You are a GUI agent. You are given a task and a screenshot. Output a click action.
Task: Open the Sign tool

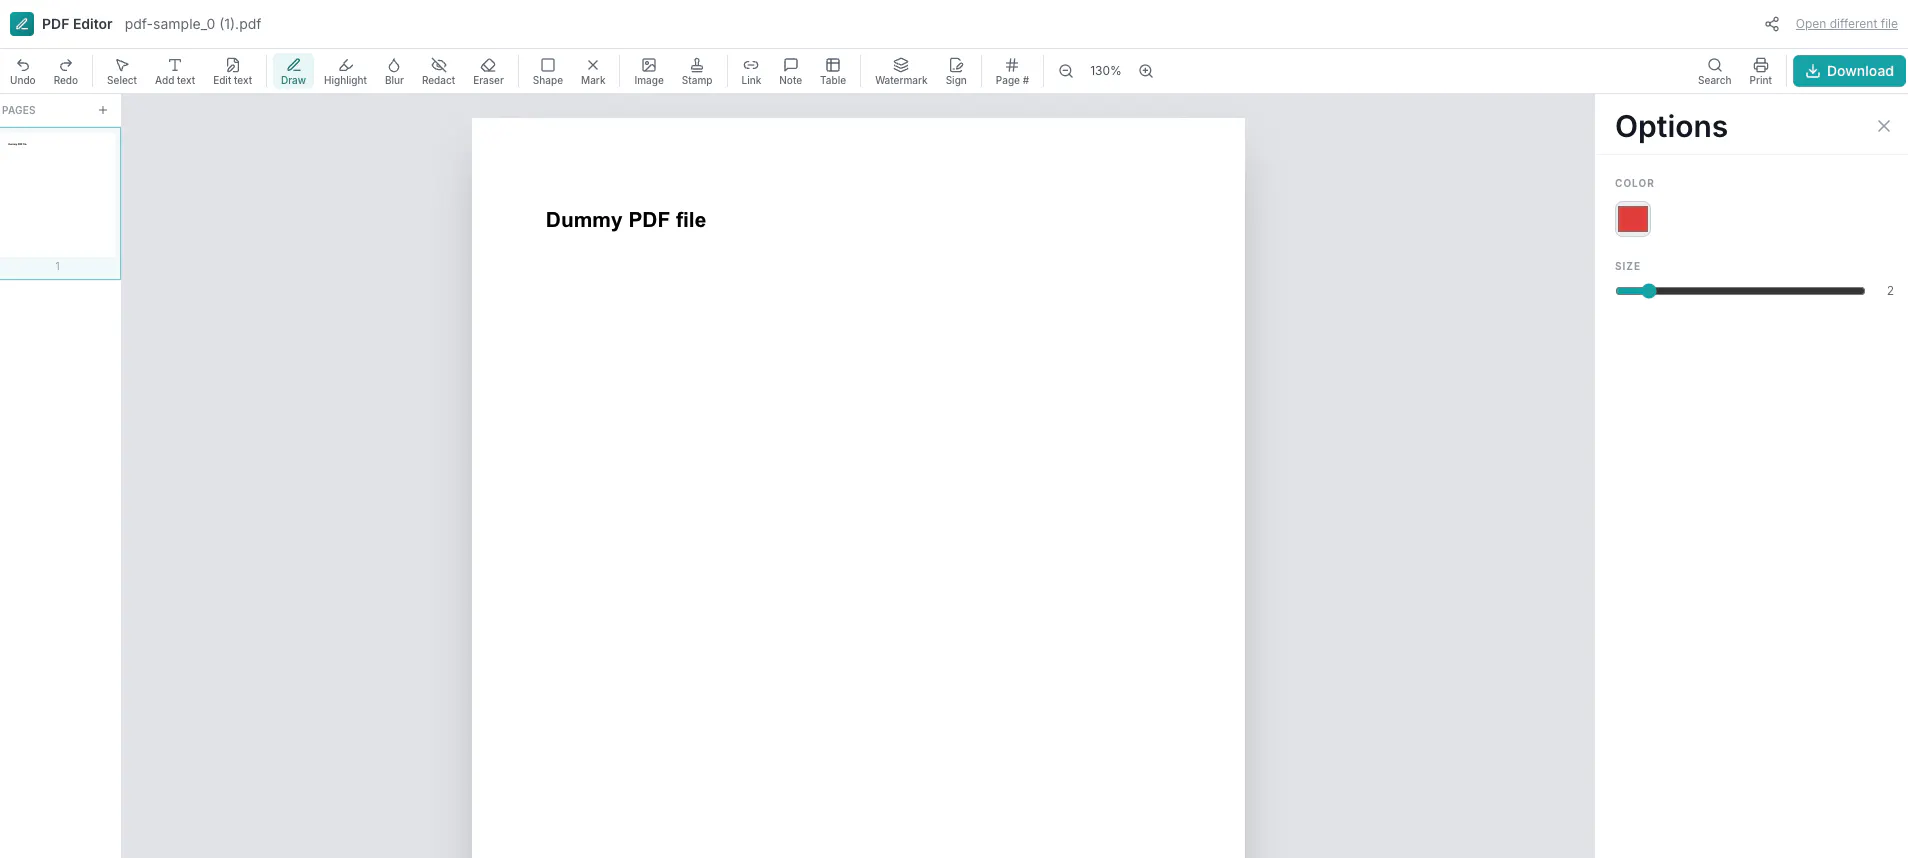pyautogui.click(x=956, y=71)
